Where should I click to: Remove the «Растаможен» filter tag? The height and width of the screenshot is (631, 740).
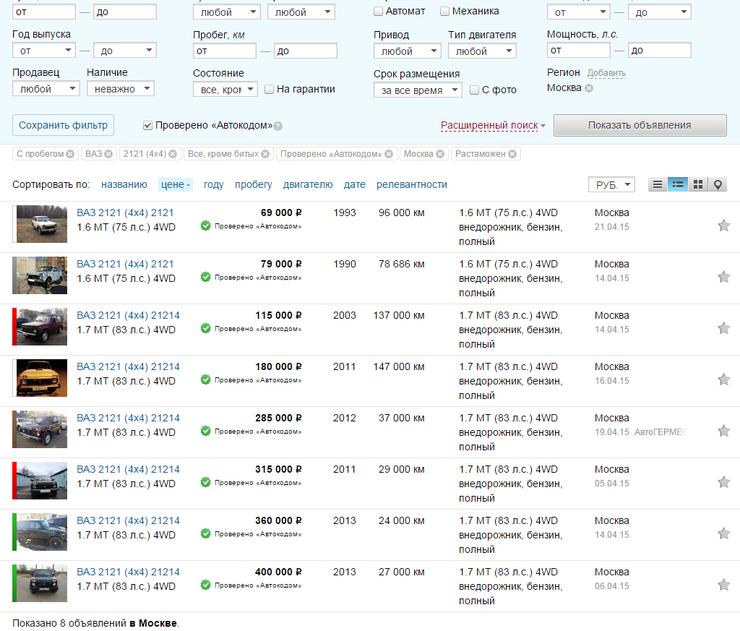coord(513,154)
